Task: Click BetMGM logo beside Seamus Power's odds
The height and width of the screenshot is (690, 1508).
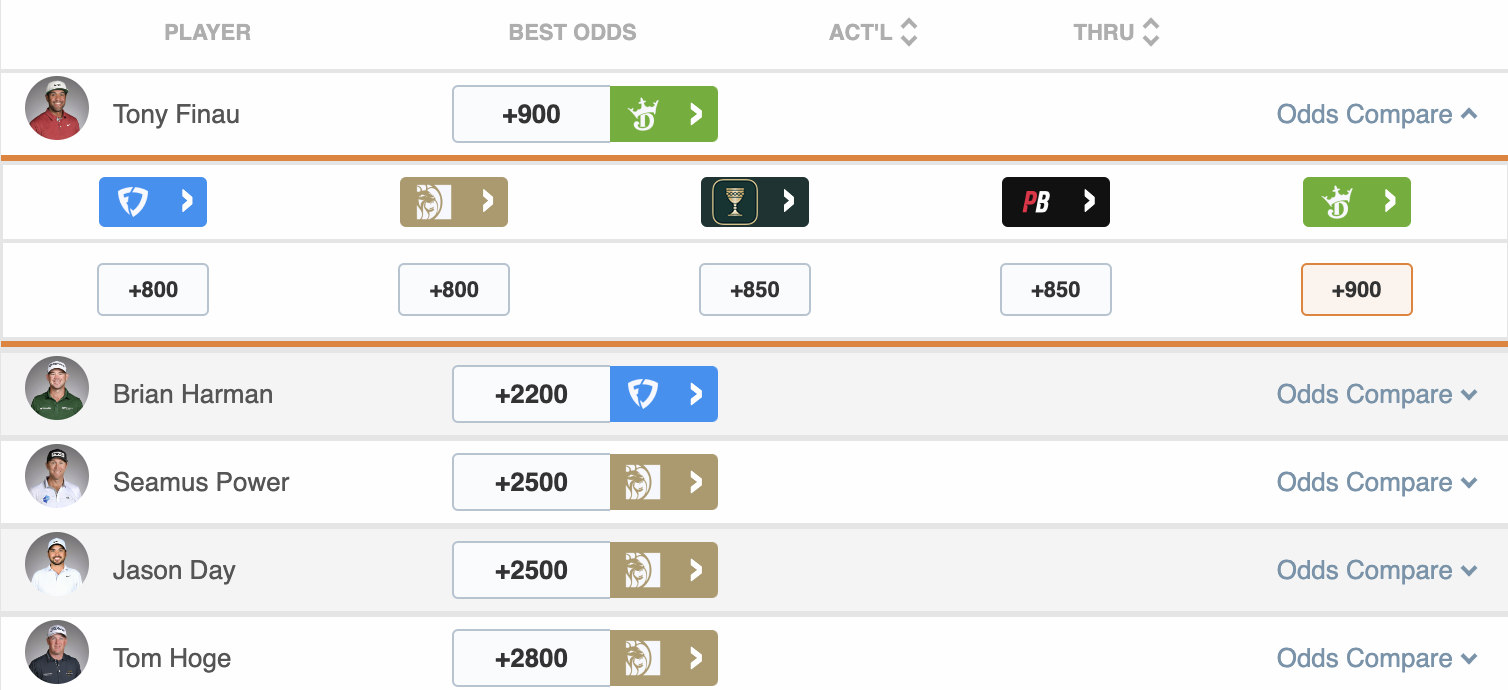Action: click(x=664, y=482)
